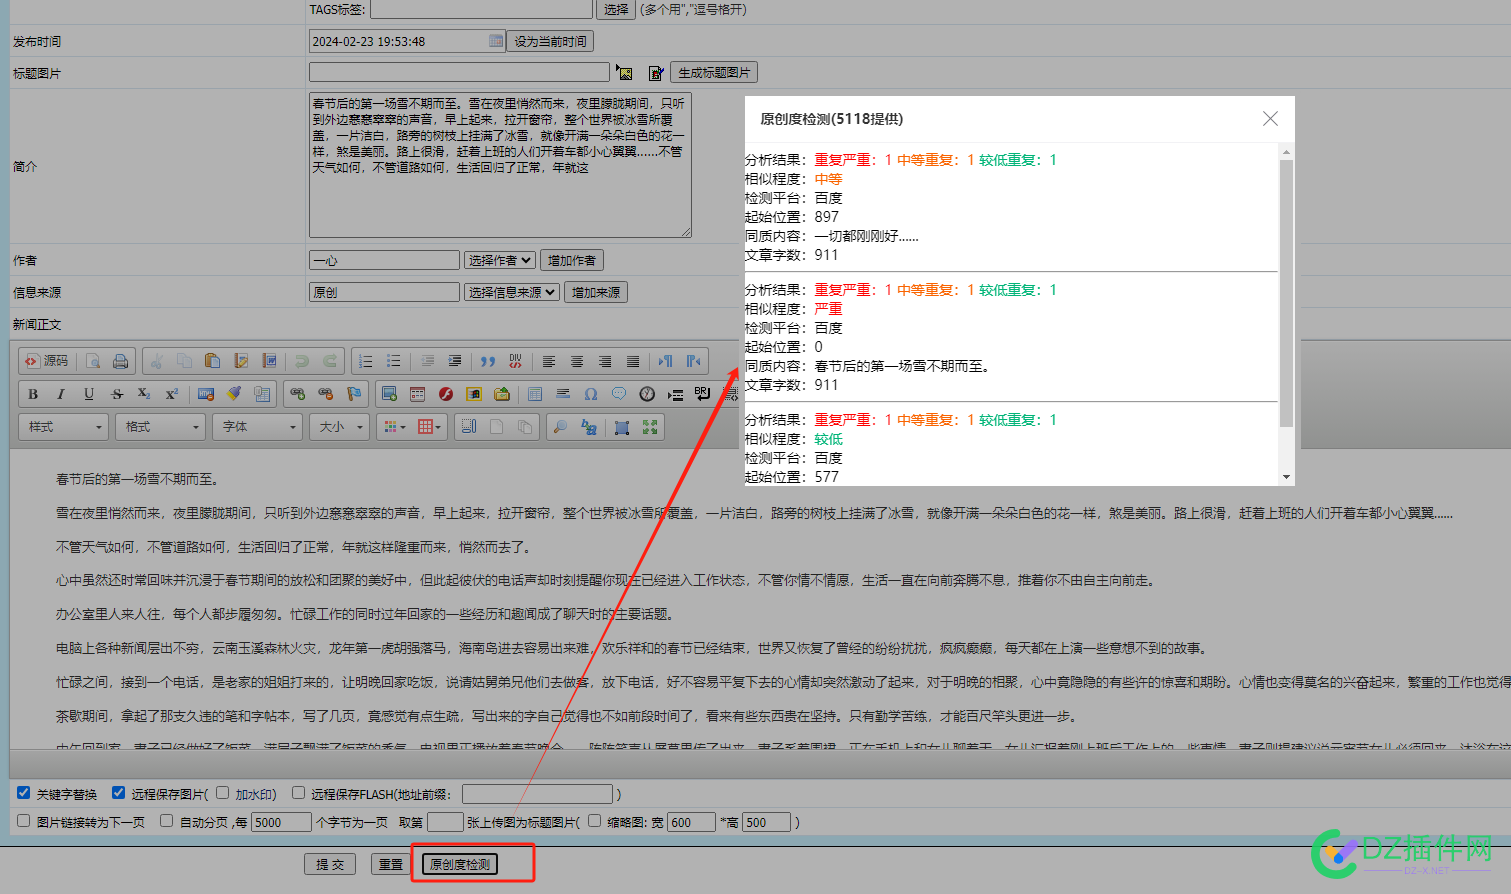Open calendar picker for publish time
This screenshot has height=894, width=1511.
[x=496, y=41]
